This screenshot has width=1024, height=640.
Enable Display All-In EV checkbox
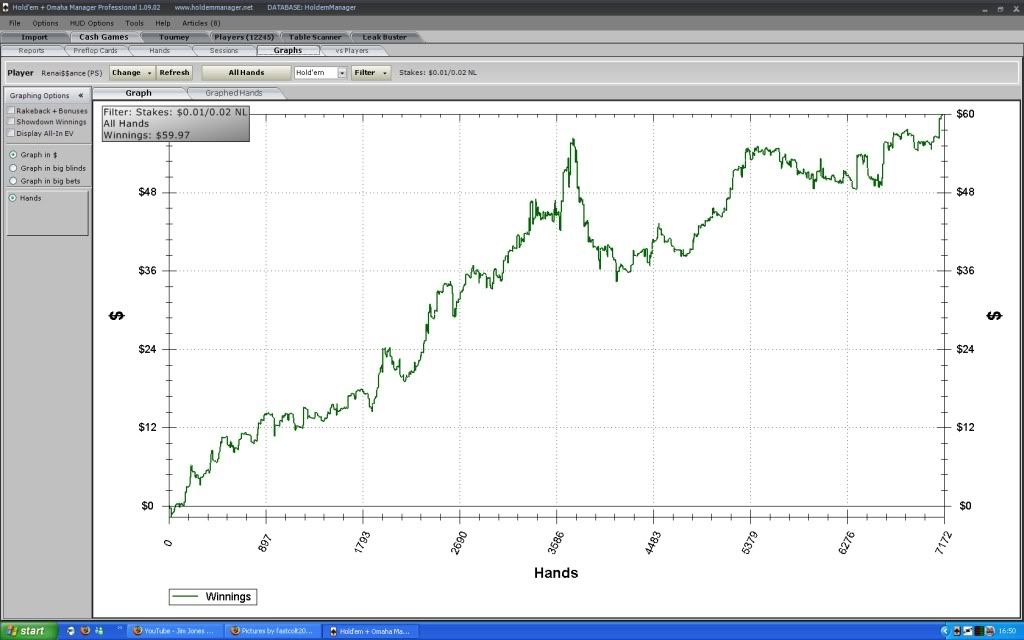tap(11, 133)
